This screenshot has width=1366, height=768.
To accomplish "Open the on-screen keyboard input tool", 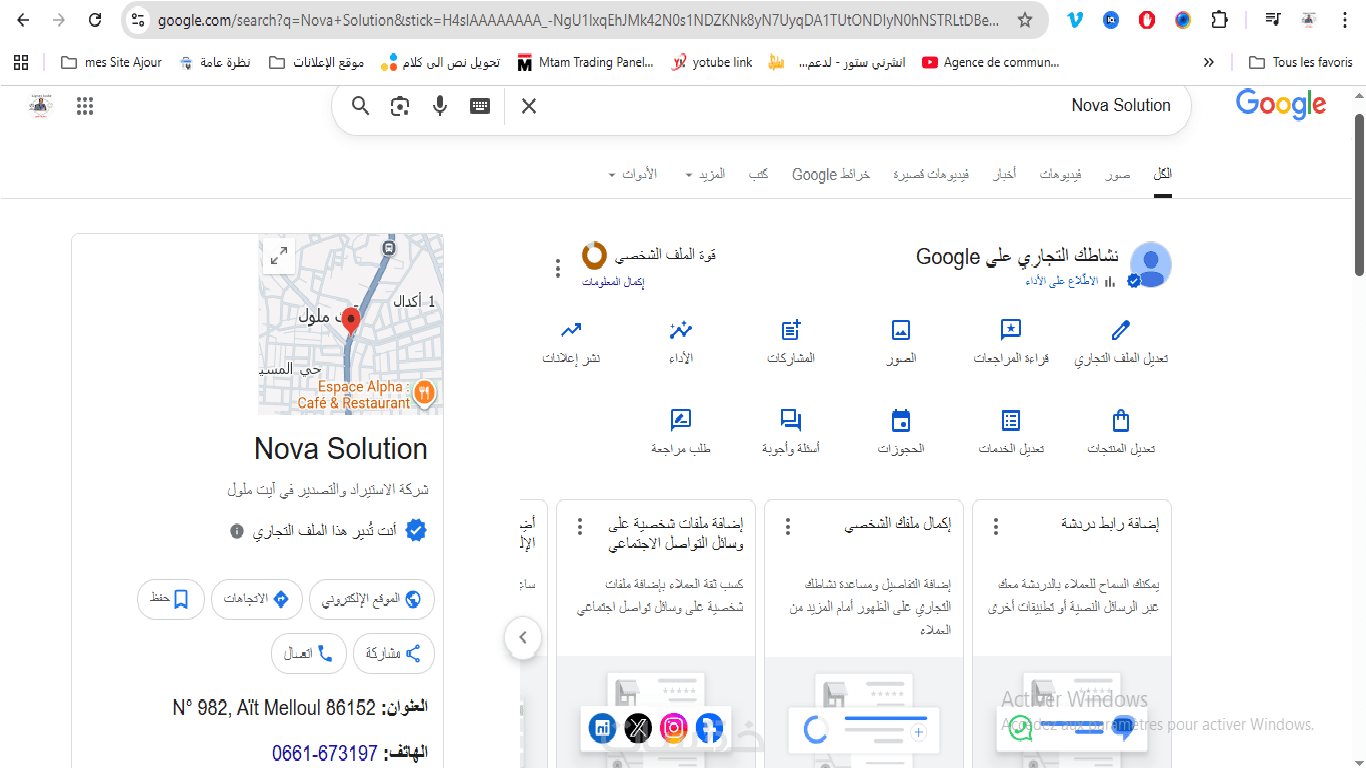I will click(480, 106).
